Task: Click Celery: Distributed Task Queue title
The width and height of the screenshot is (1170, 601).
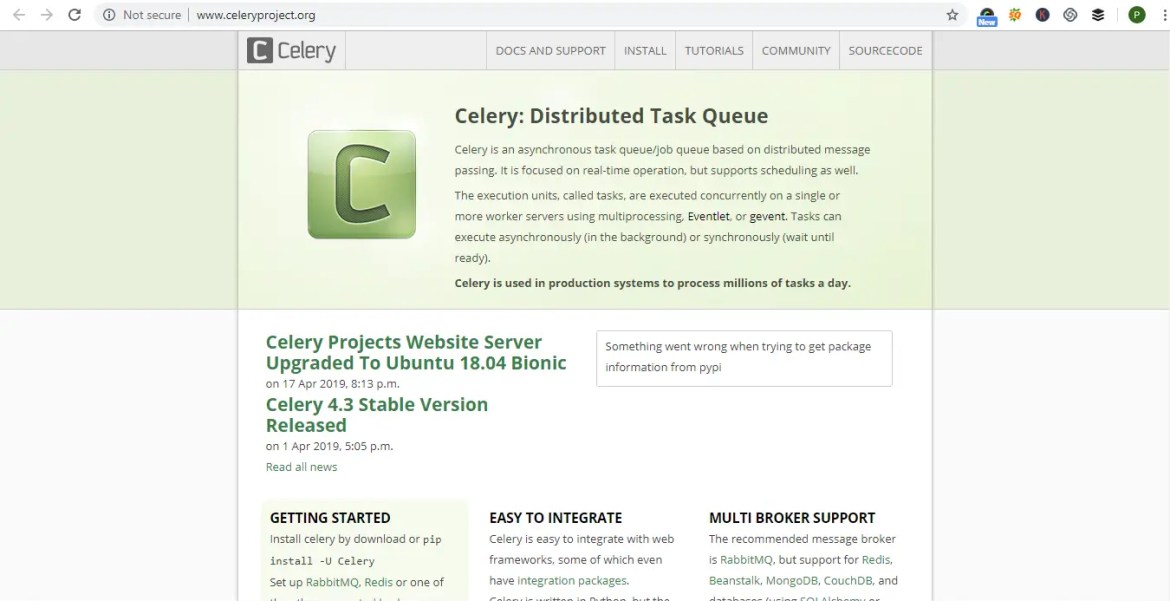Action: click(x=611, y=116)
